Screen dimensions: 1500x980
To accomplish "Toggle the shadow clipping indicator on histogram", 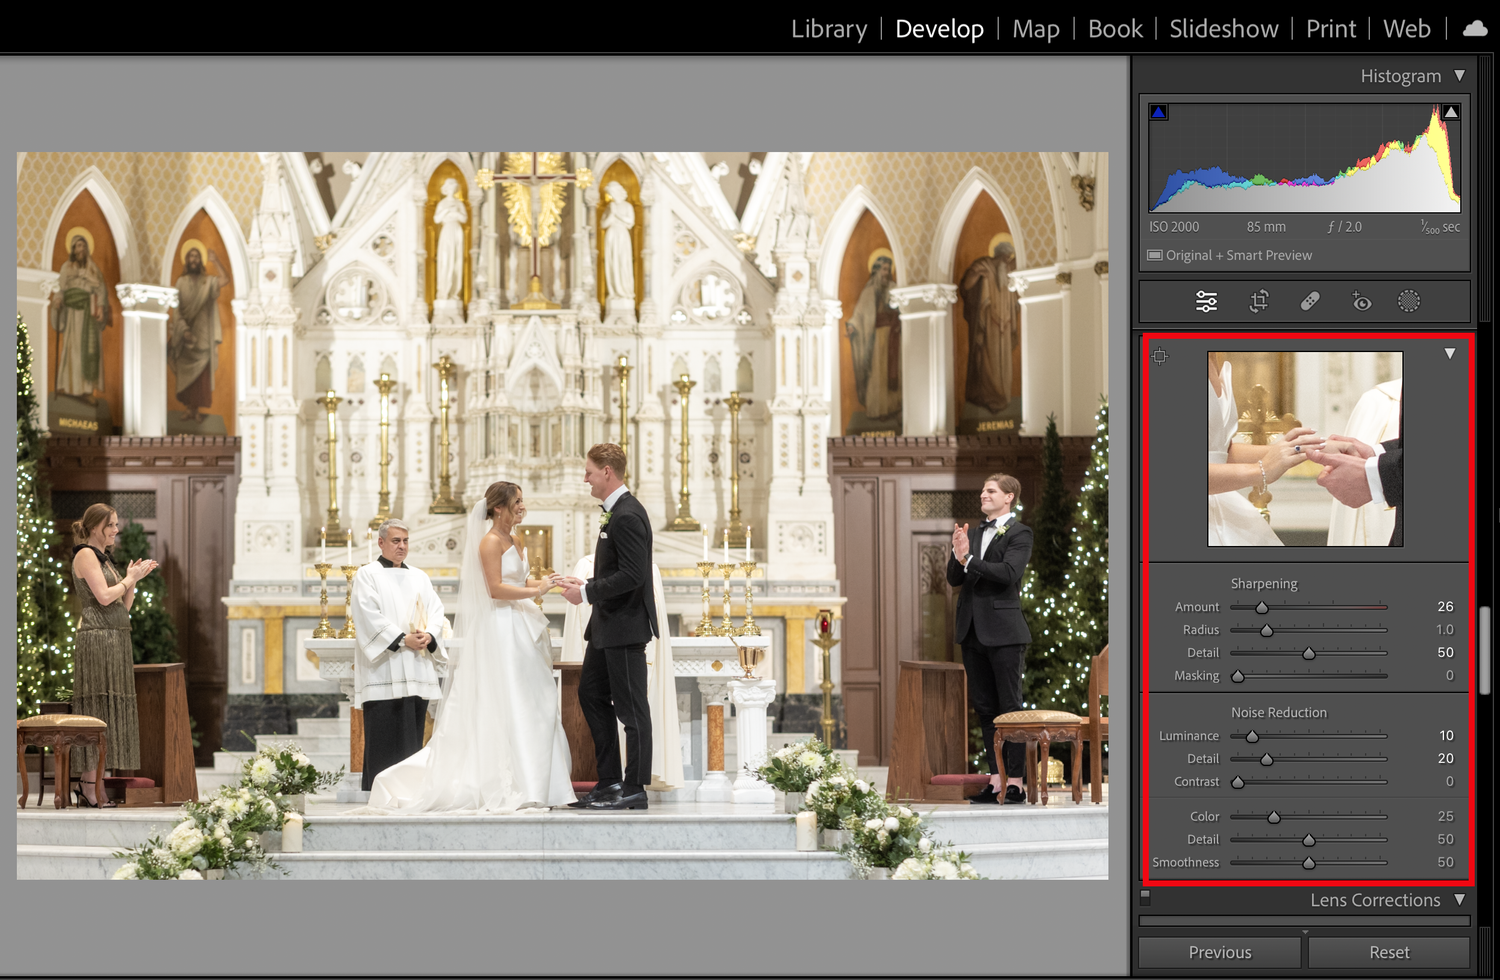I will (1158, 111).
